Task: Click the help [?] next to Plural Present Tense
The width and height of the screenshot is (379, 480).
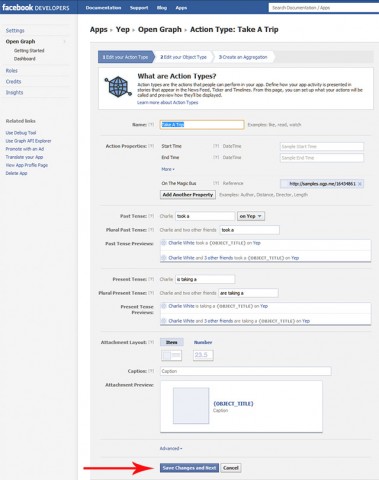Action: pyautogui.click(x=151, y=293)
